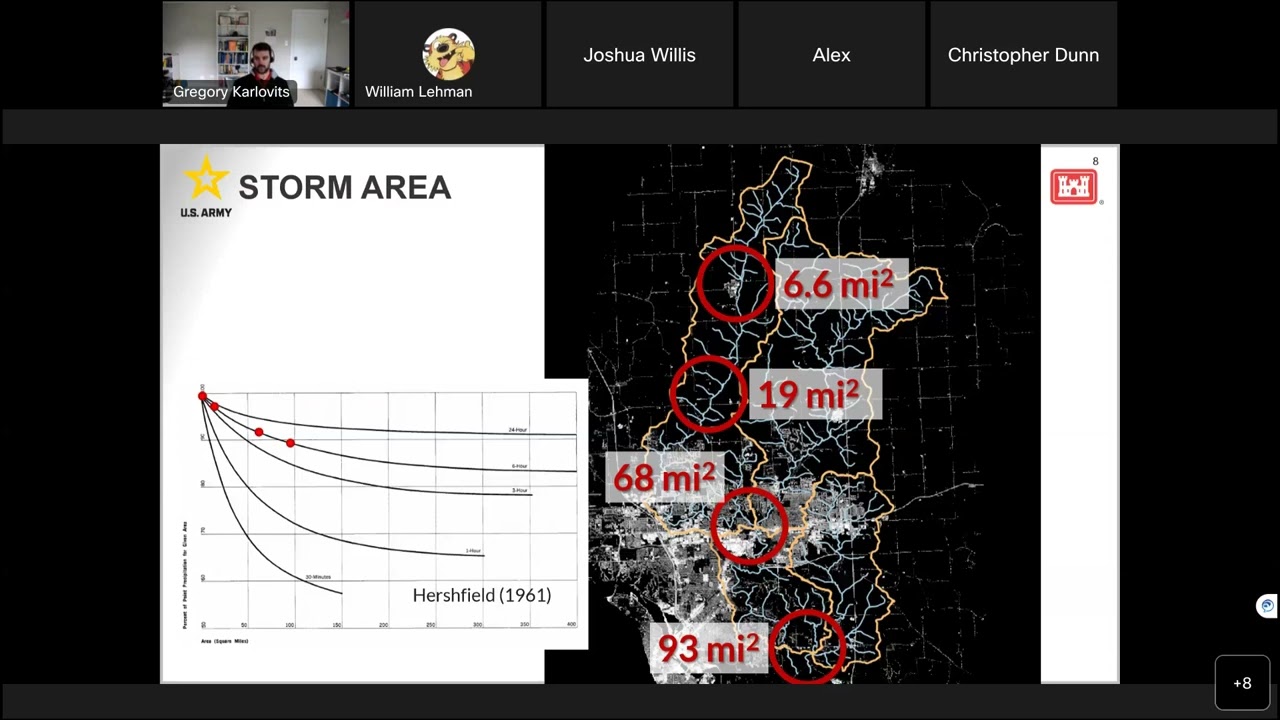The width and height of the screenshot is (1280, 720).
Task: Click the 6-Hour curve label
Action: click(519, 466)
